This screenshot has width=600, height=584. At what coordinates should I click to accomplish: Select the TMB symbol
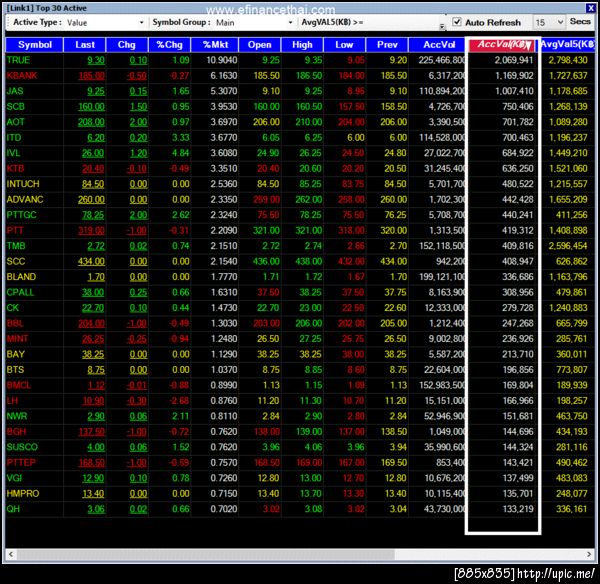pyautogui.click(x=16, y=246)
